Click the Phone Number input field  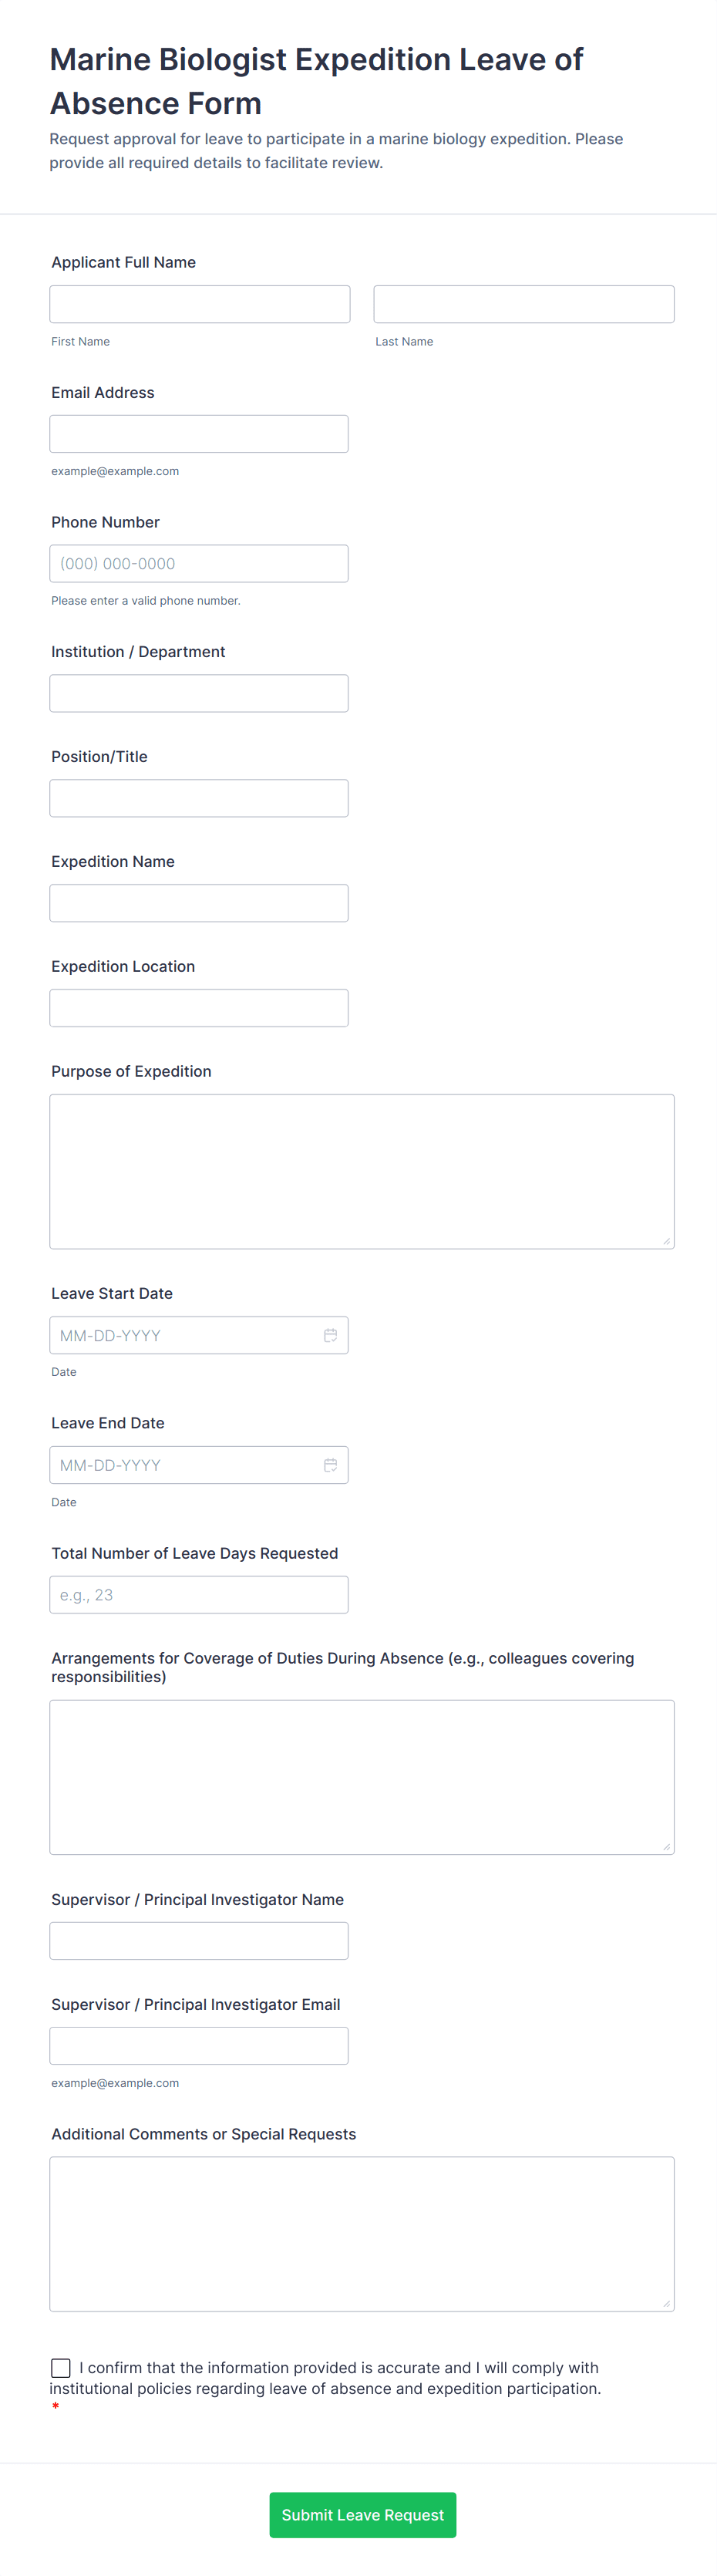[199, 564]
